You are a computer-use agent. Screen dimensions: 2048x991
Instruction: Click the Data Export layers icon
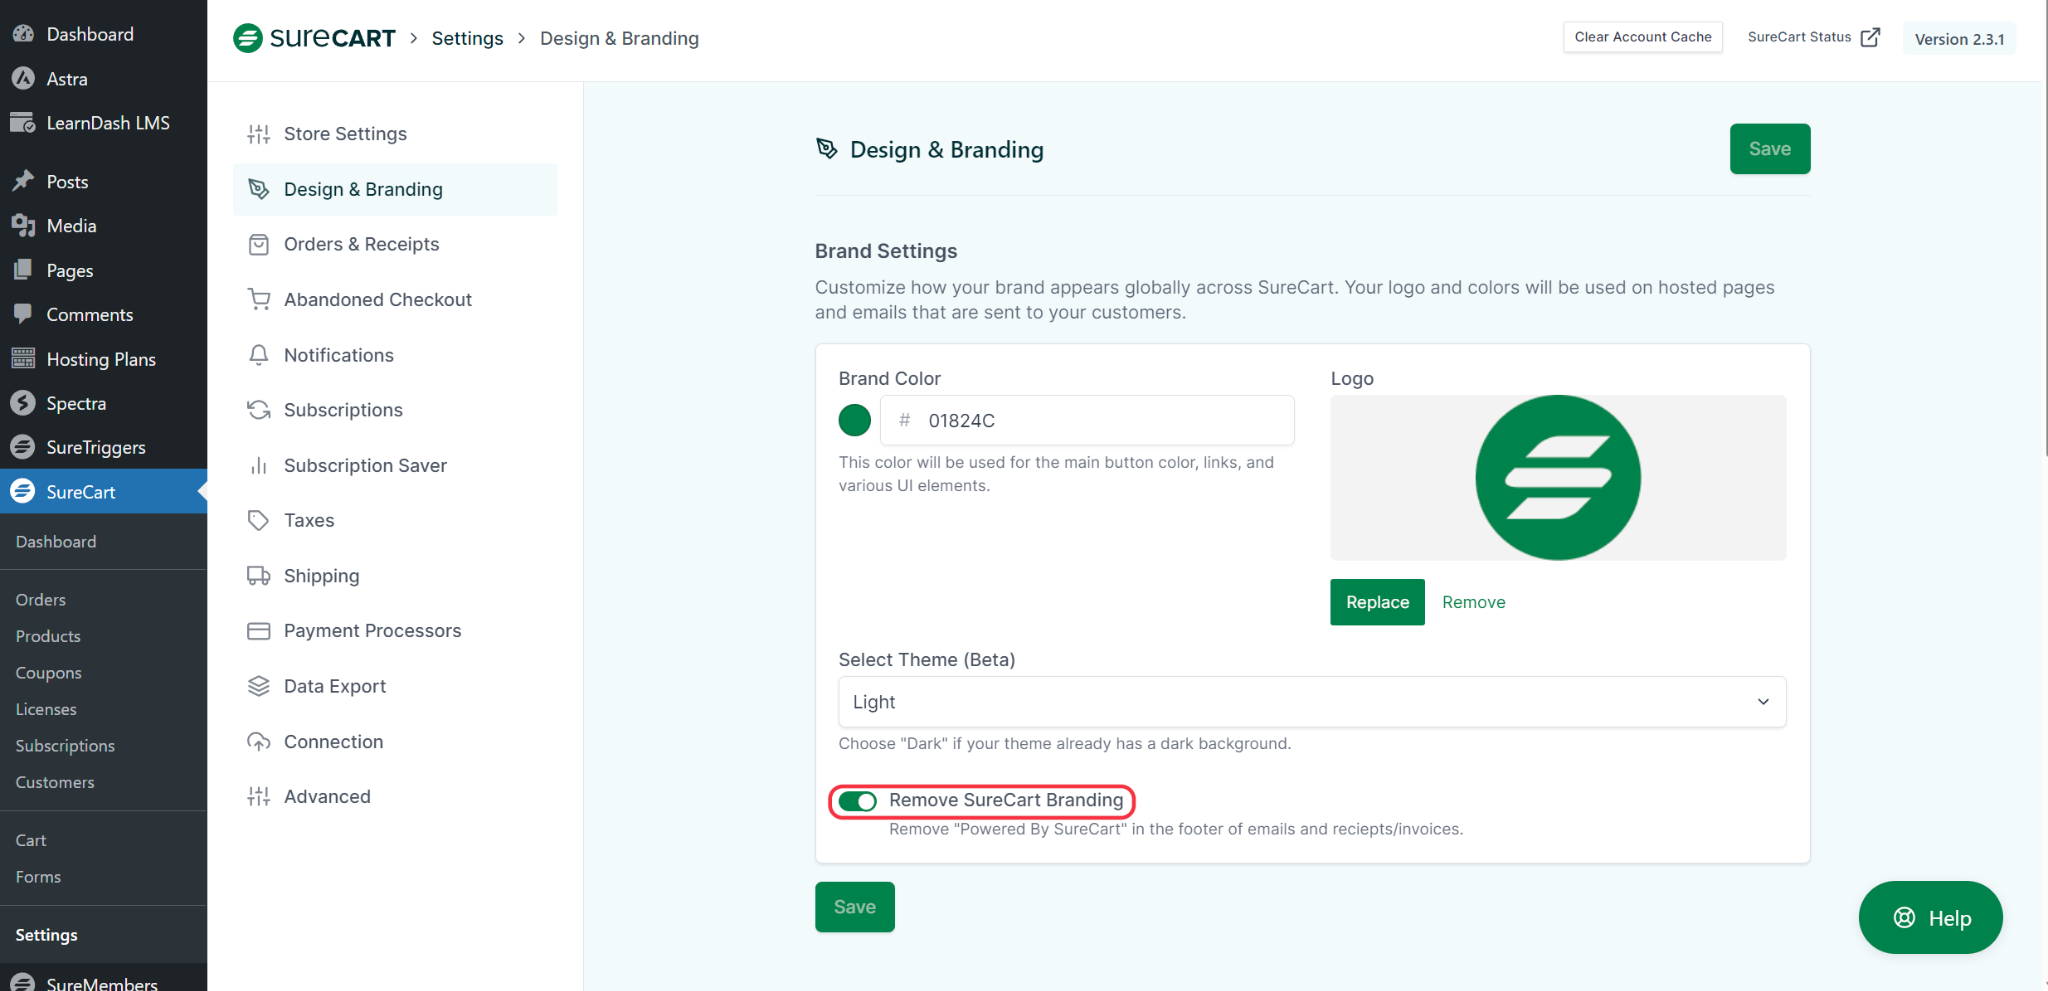coord(259,686)
